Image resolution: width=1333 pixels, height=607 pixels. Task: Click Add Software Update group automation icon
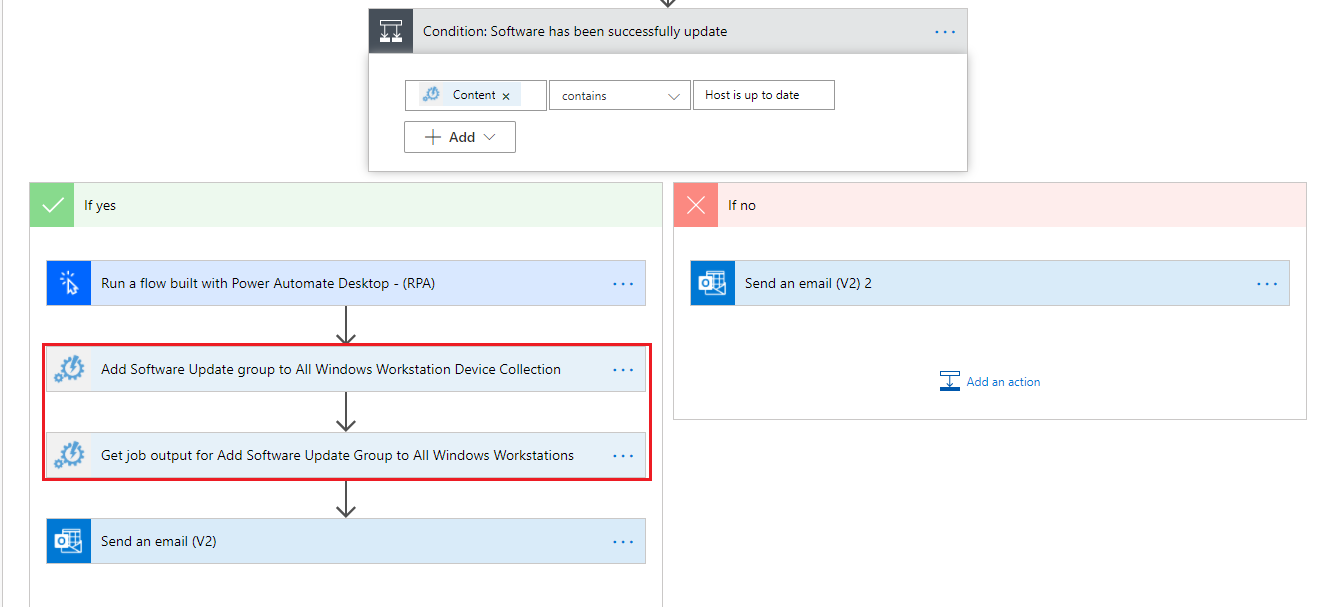pyautogui.click(x=69, y=370)
